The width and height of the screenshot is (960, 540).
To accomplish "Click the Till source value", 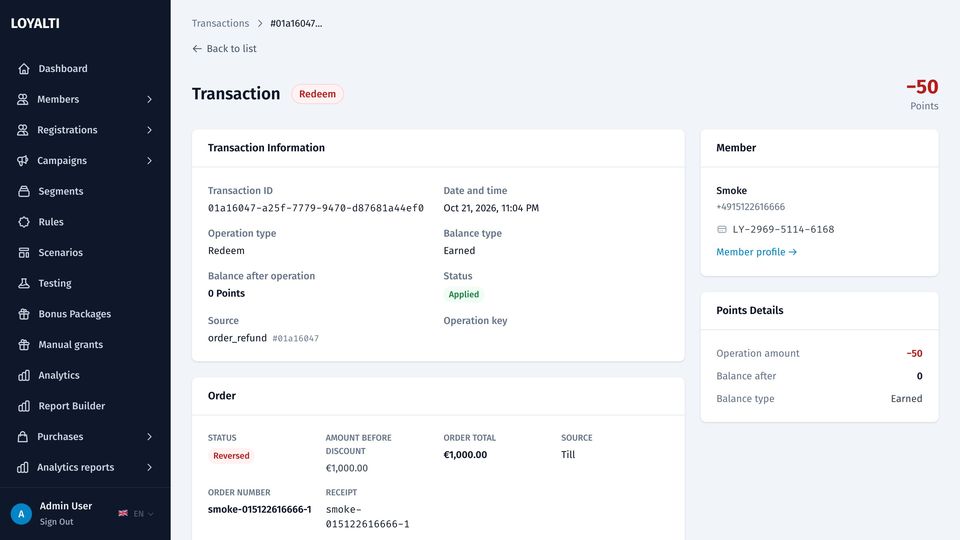I will (x=568, y=454).
